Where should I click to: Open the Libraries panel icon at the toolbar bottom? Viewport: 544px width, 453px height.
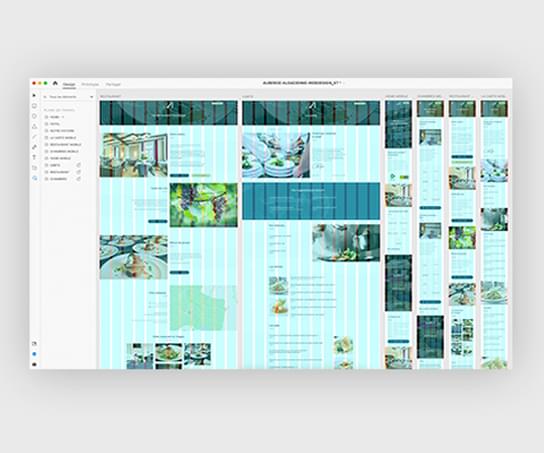point(34,344)
